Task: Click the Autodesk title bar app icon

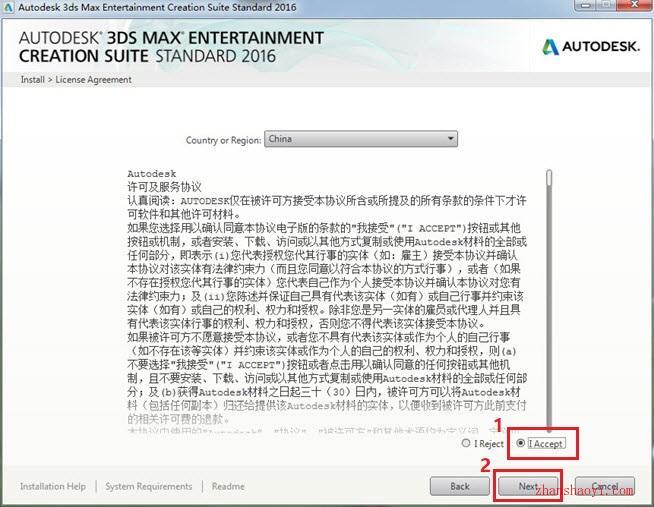Action: 8,7
